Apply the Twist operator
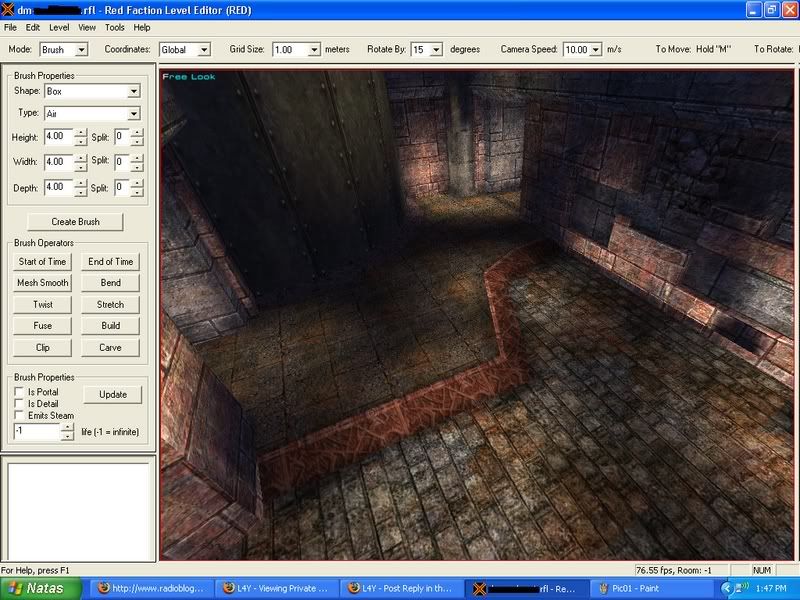 coord(42,305)
